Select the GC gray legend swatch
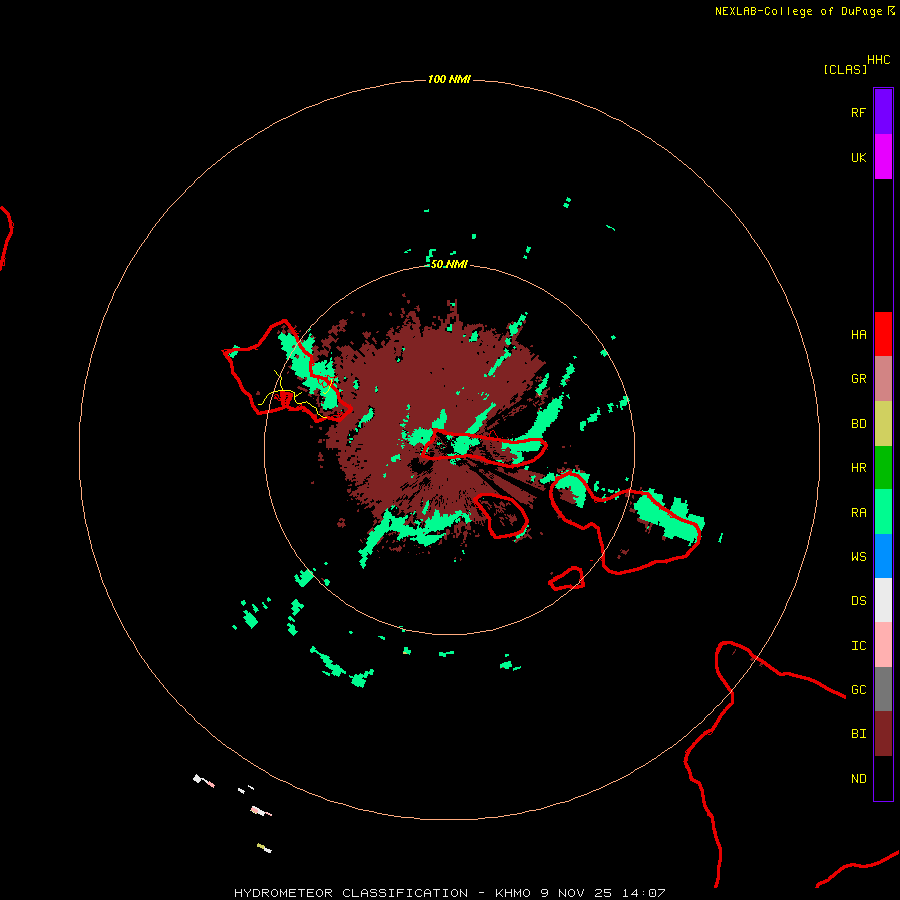Viewport: 900px width, 900px height. click(x=883, y=689)
